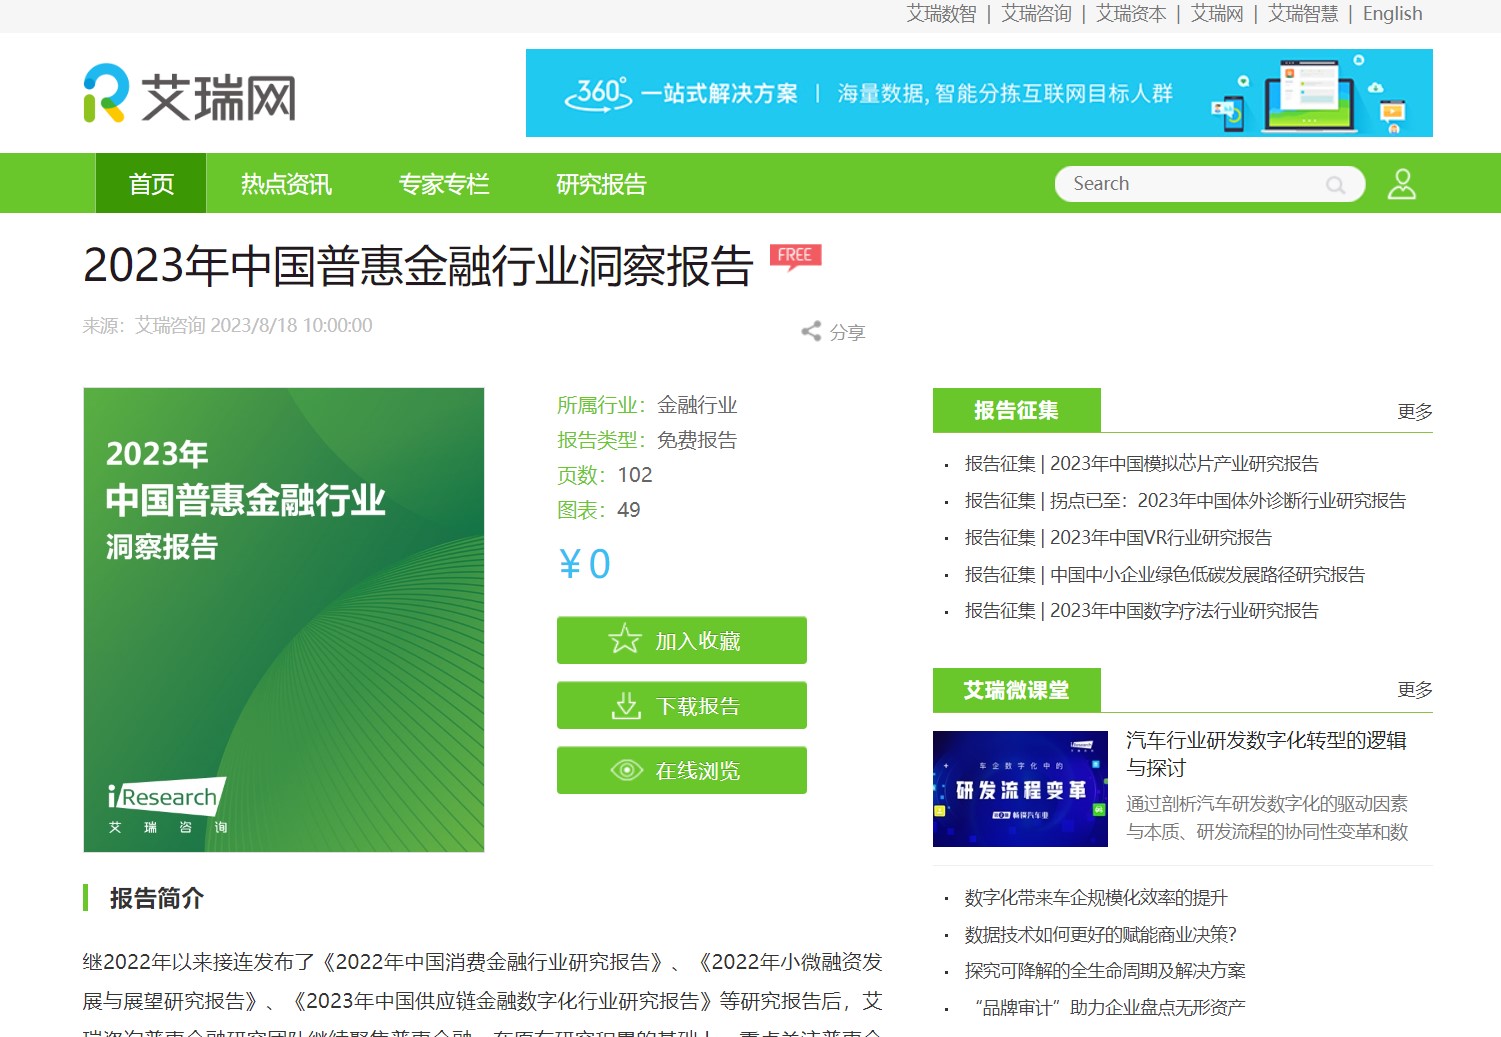Click the star icon on 加入收藏
This screenshot has height=1037, width=1501.
(625, 639)
